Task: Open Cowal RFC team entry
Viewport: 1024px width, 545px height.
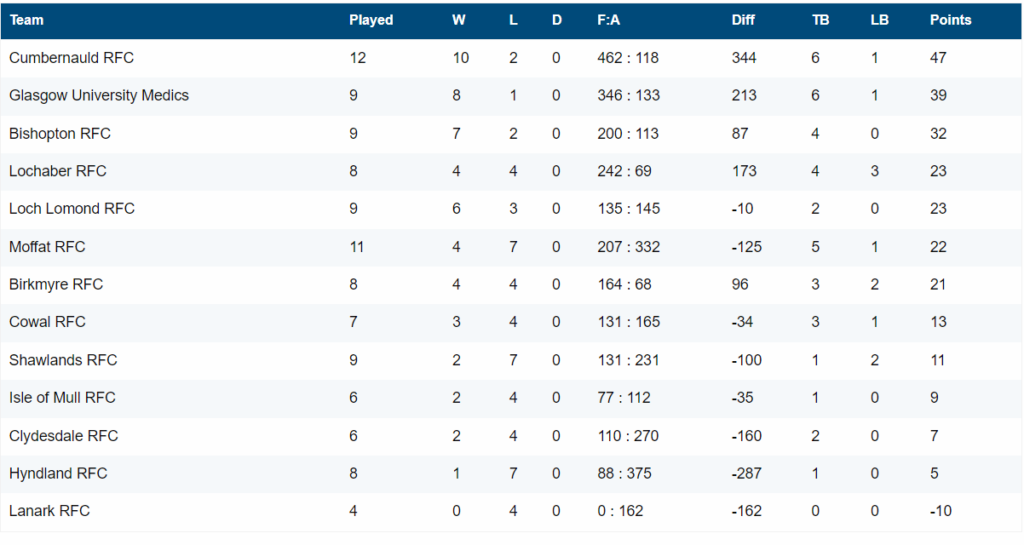Action: point(47,322)
